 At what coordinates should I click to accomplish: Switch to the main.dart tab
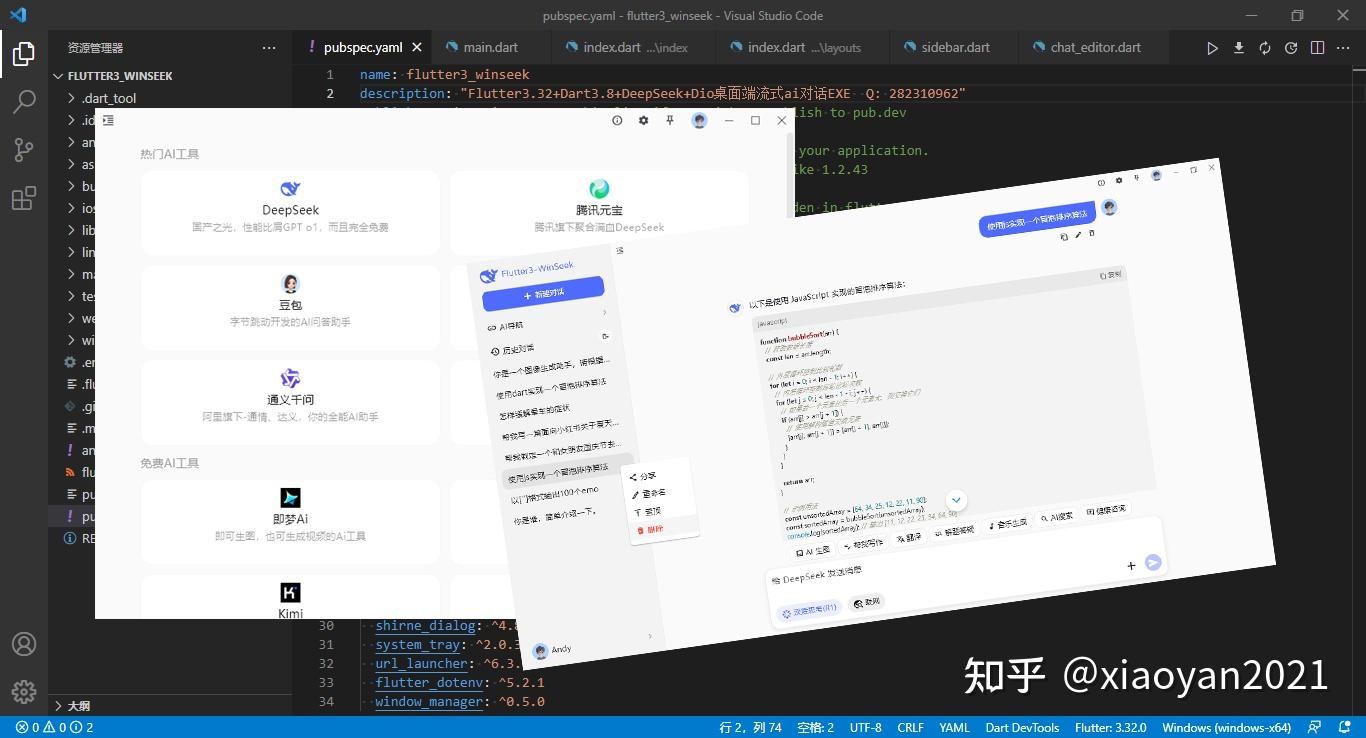point(492,47)
